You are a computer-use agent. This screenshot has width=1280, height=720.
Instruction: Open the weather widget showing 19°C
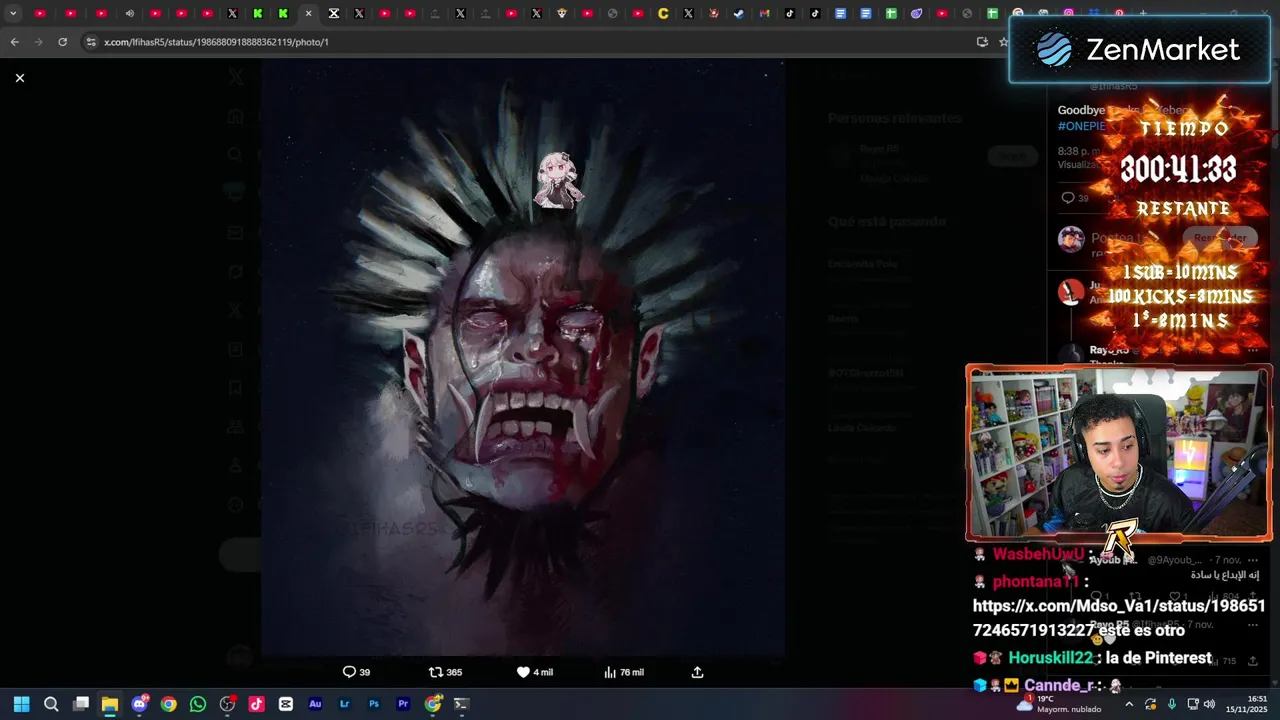(1061, 704)
